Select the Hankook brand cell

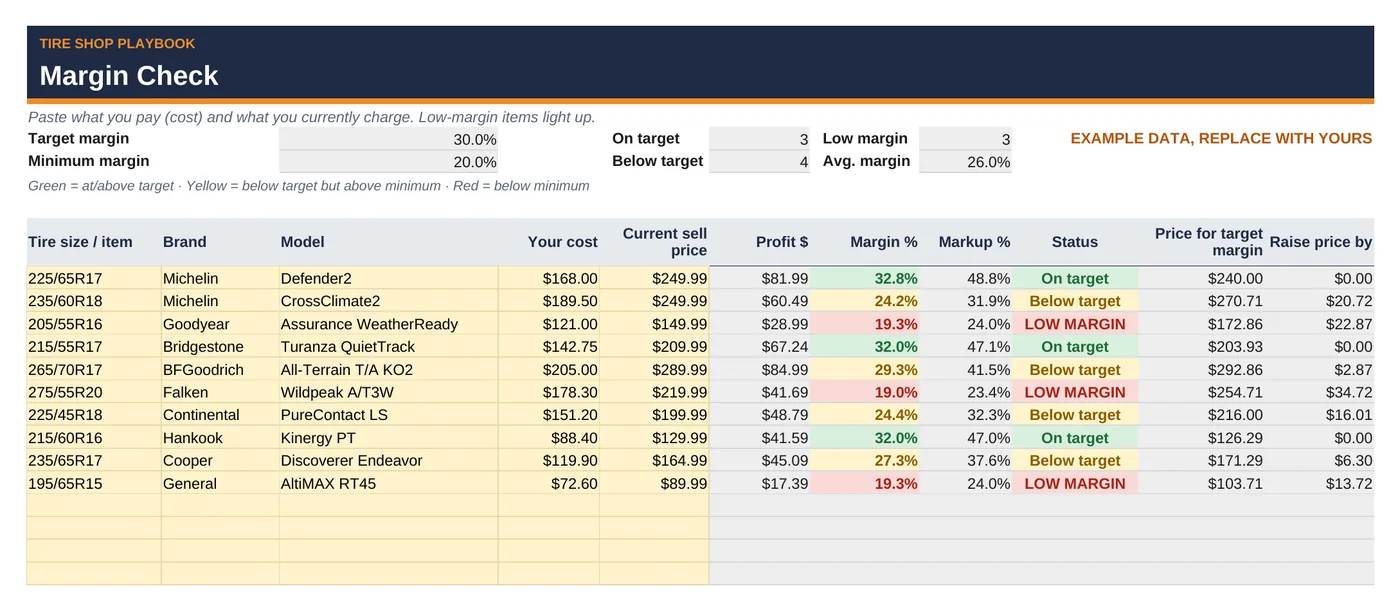tap(220, 438)
